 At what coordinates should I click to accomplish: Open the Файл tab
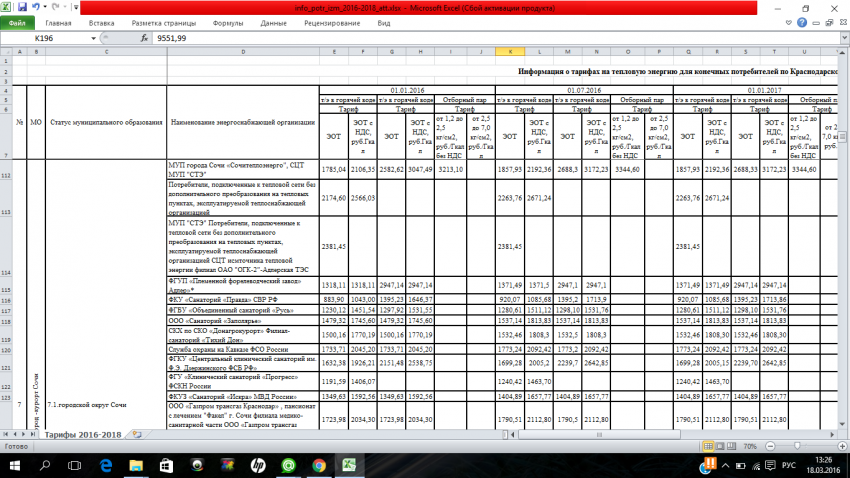pyautogui.click(x=18, y=22)
